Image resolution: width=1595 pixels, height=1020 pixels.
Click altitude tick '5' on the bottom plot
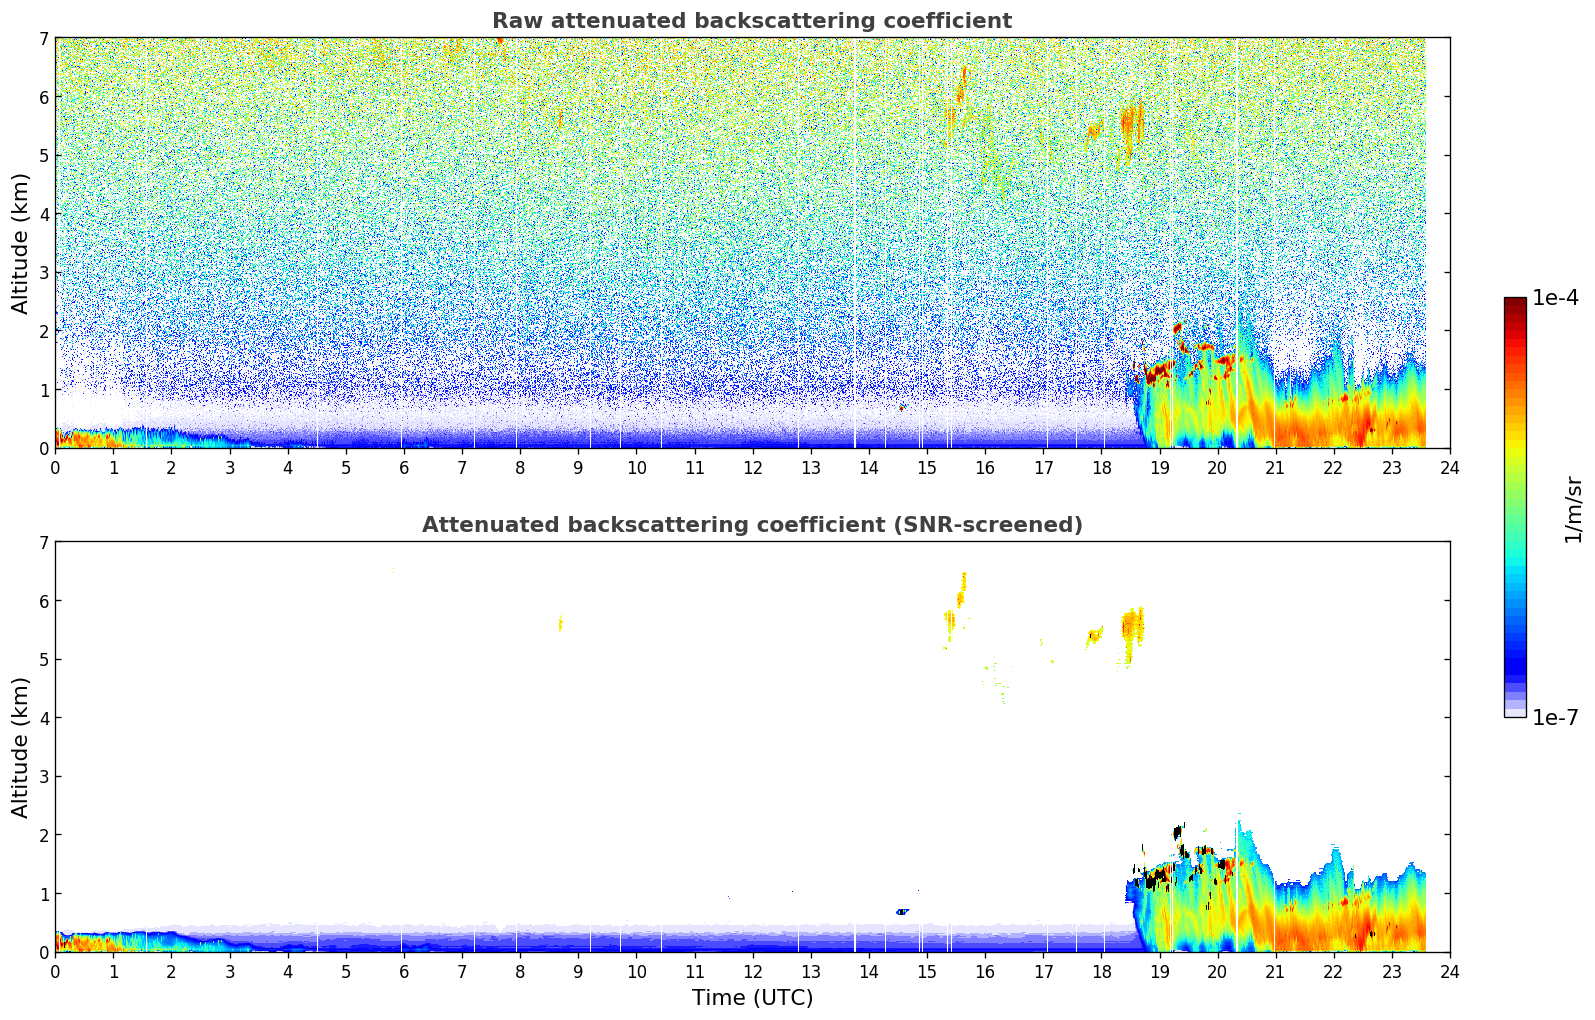coord(44,660)
